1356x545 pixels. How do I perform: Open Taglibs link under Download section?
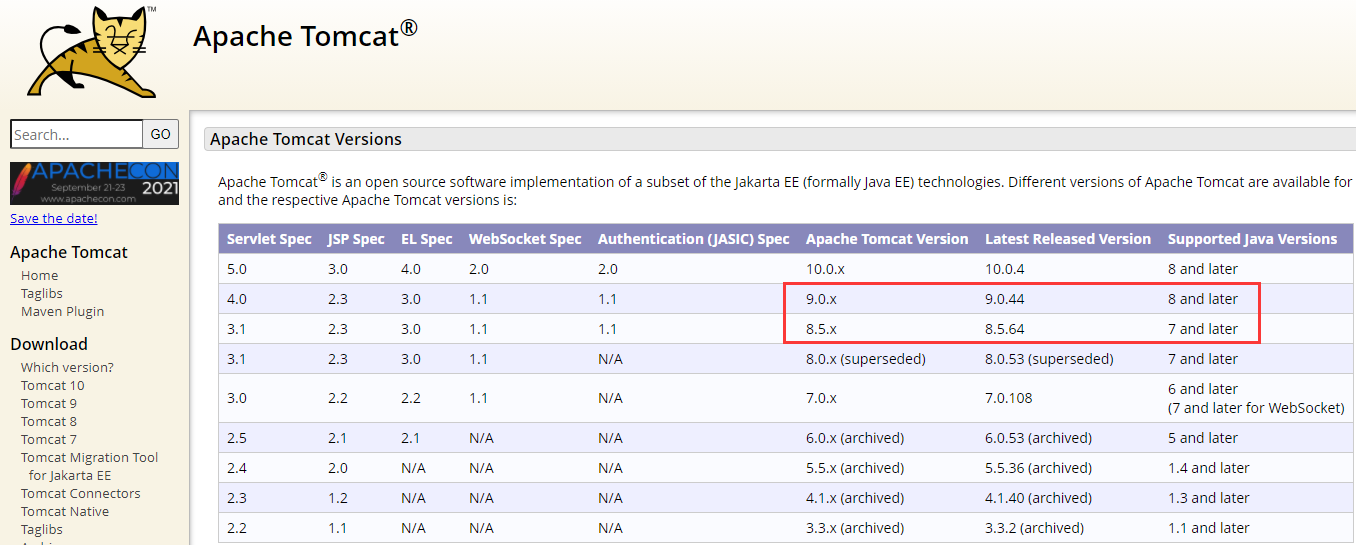click(42, 529)
